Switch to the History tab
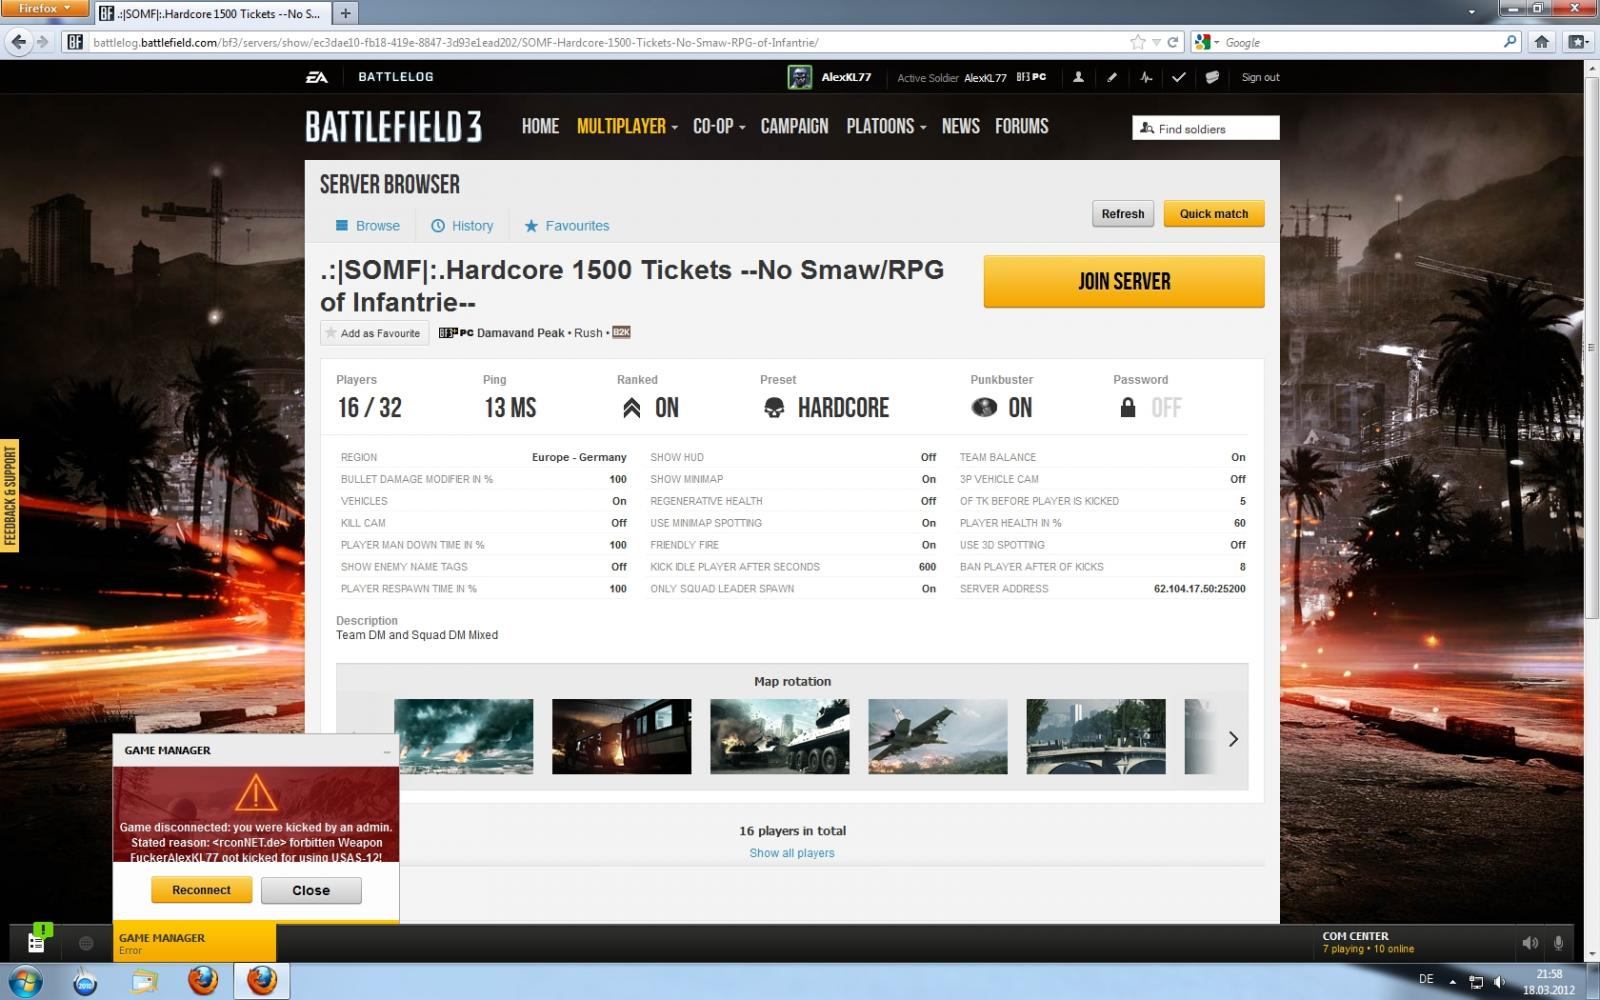 [462, 226]
